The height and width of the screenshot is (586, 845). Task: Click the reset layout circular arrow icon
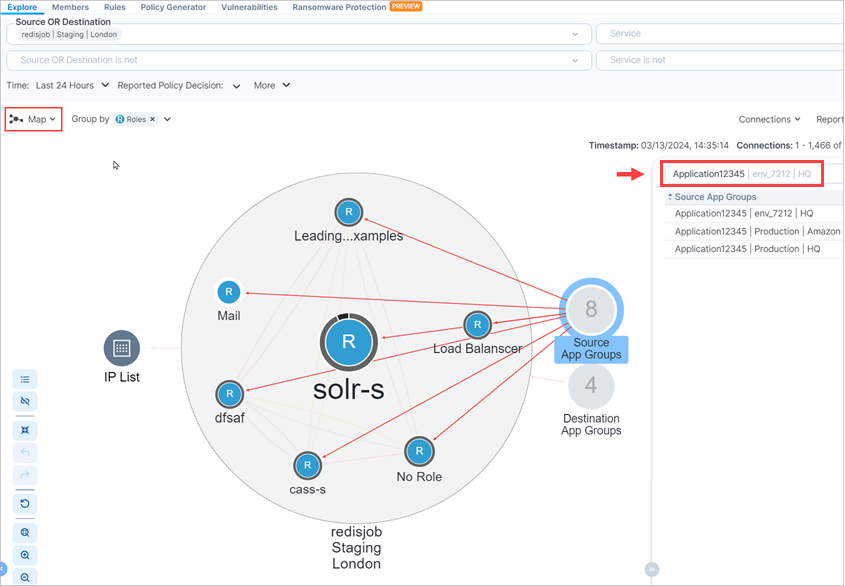pos(26,502)
